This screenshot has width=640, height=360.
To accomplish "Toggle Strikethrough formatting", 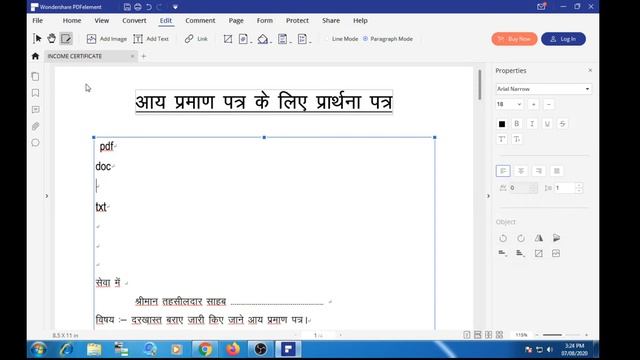I will pos(562,123).
